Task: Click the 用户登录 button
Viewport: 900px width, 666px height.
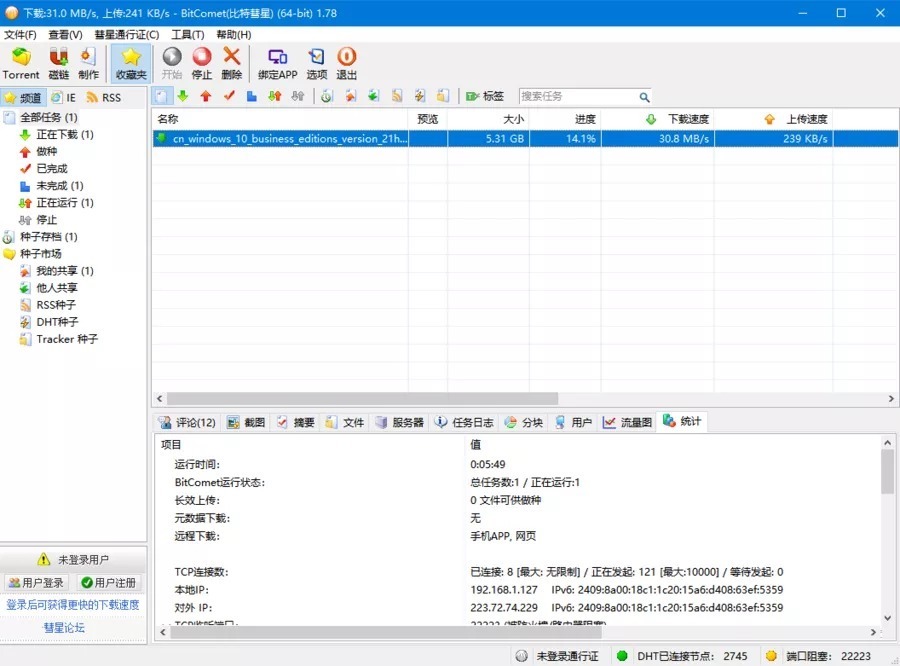Action: click(36, 583)
